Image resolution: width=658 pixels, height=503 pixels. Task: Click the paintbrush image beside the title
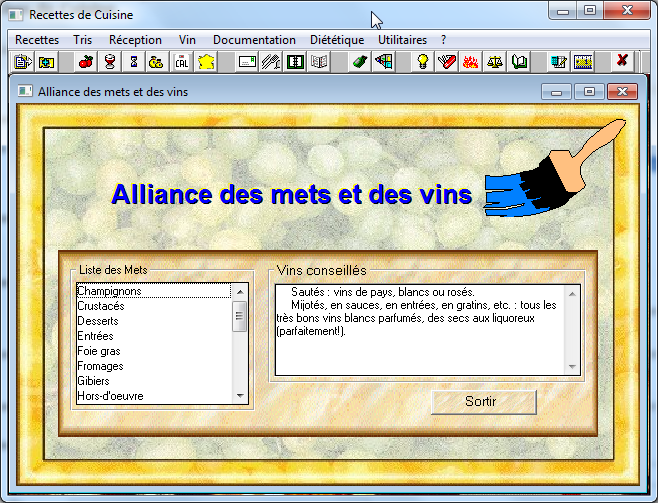pyautogui.click(x=555, y=169)
